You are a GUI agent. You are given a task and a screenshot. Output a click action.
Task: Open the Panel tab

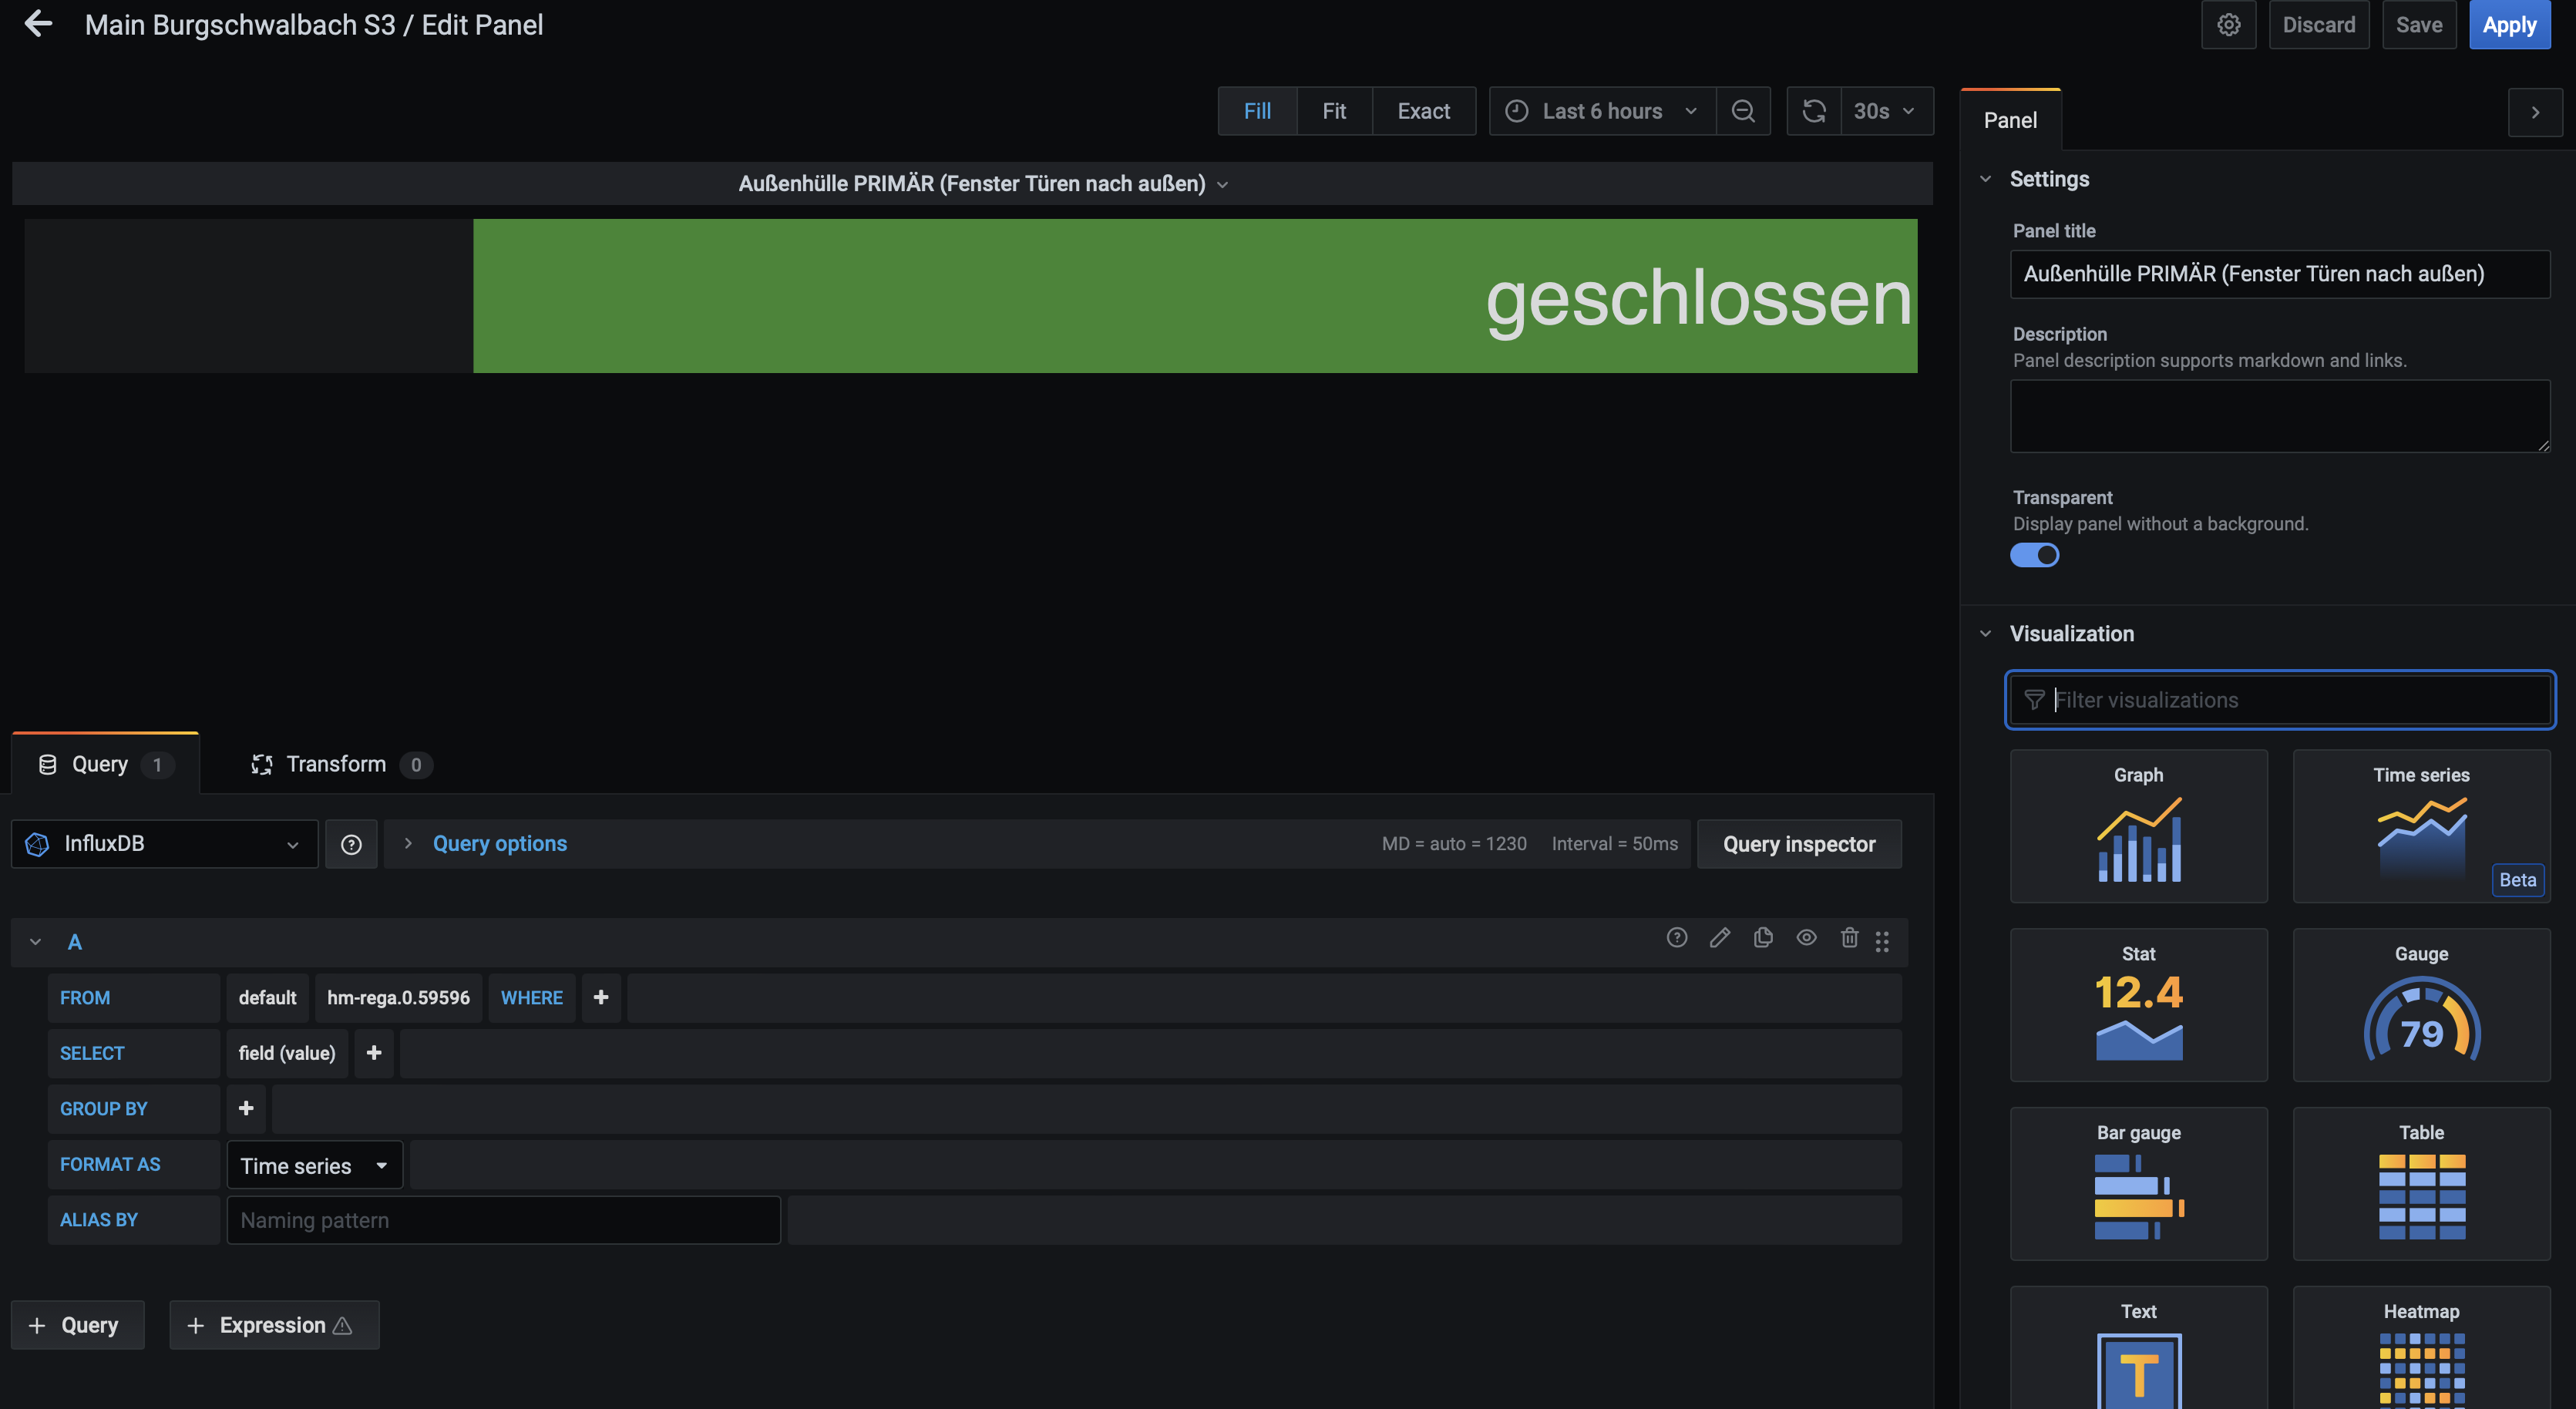click(2010, 120)
